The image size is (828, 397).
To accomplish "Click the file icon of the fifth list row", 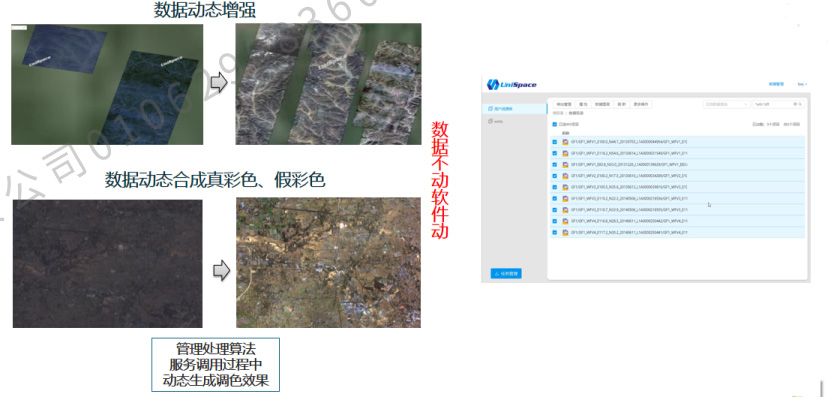I will click(565, 187).
